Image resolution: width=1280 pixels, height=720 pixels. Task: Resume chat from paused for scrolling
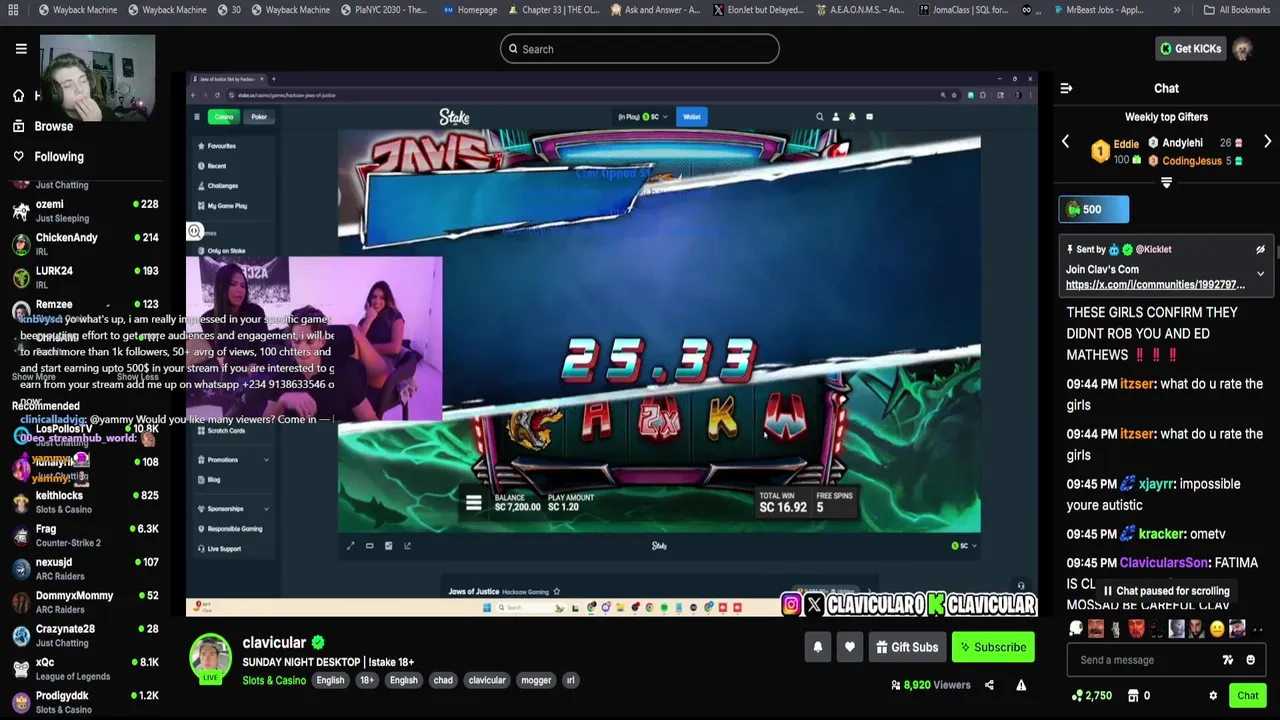tap(1166, 591)
